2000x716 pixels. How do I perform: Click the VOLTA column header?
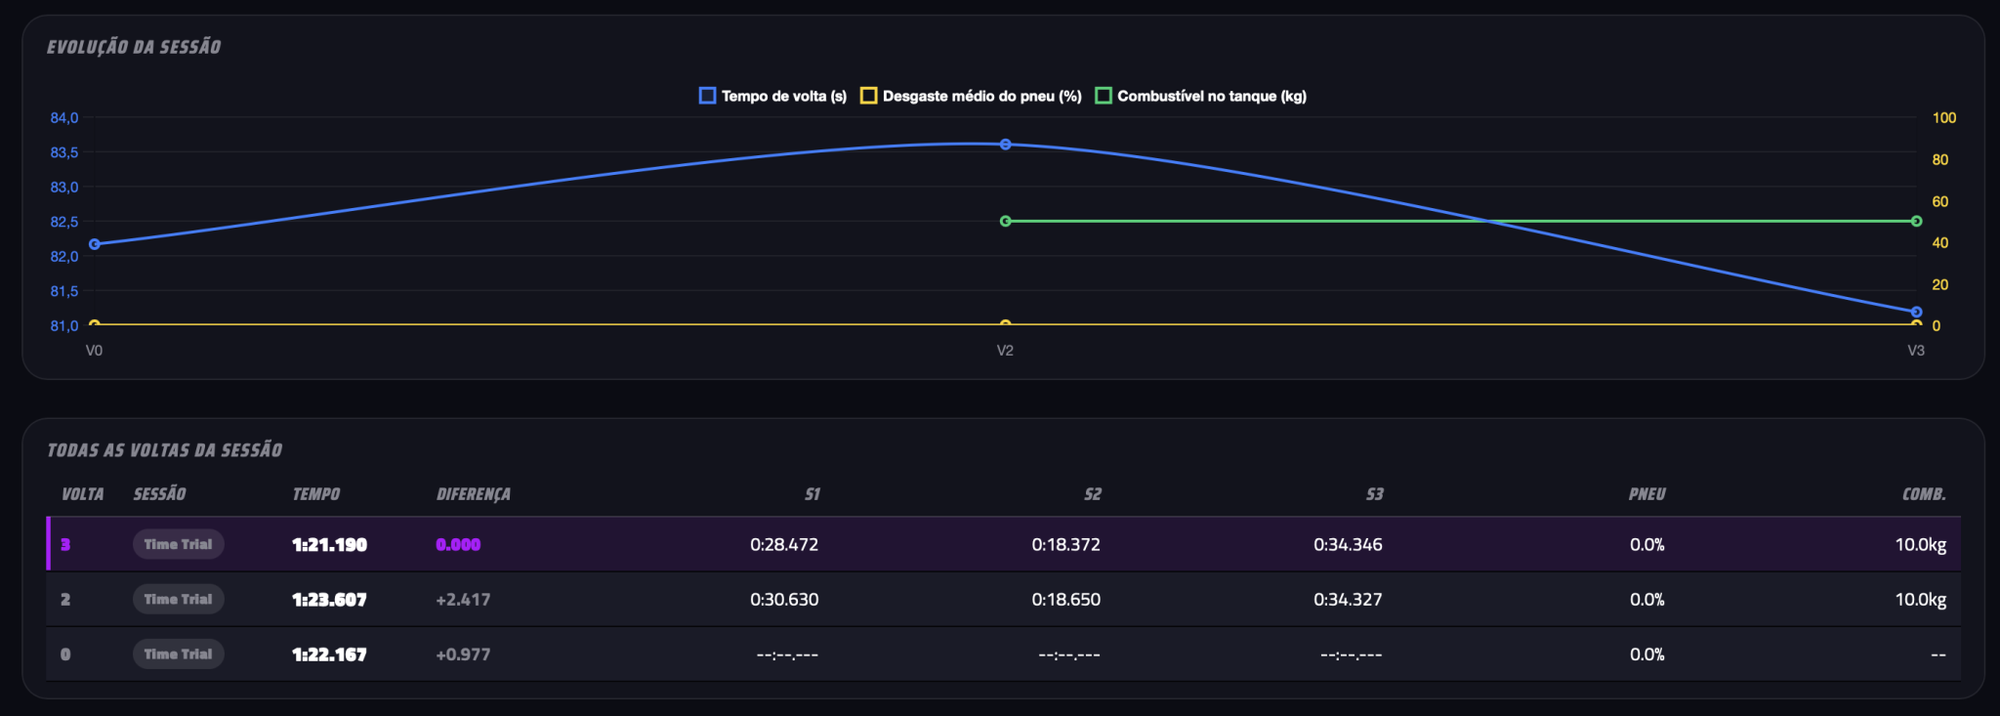click(82, 494)
